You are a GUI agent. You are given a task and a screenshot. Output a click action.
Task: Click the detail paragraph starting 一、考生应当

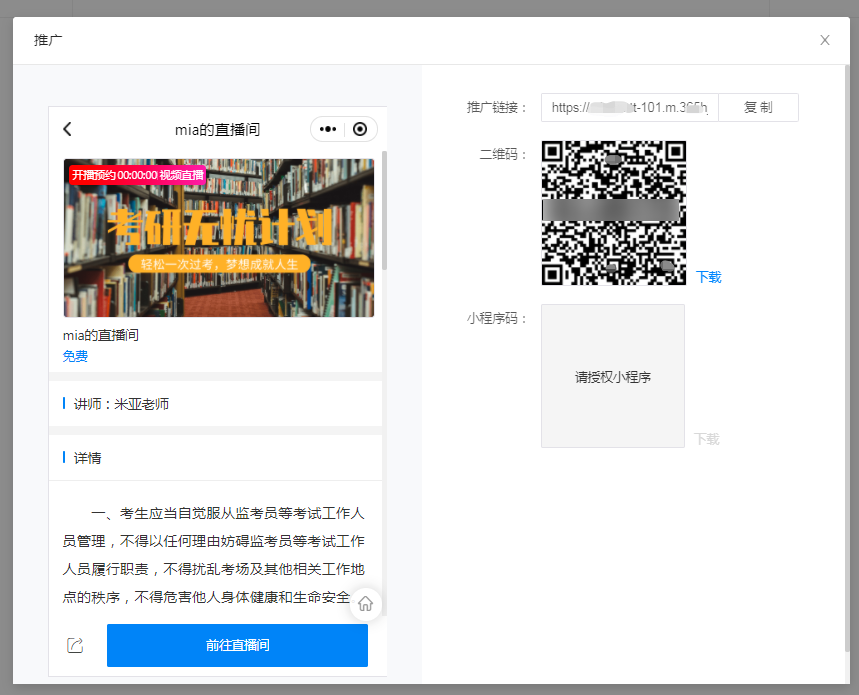[214, 555]
